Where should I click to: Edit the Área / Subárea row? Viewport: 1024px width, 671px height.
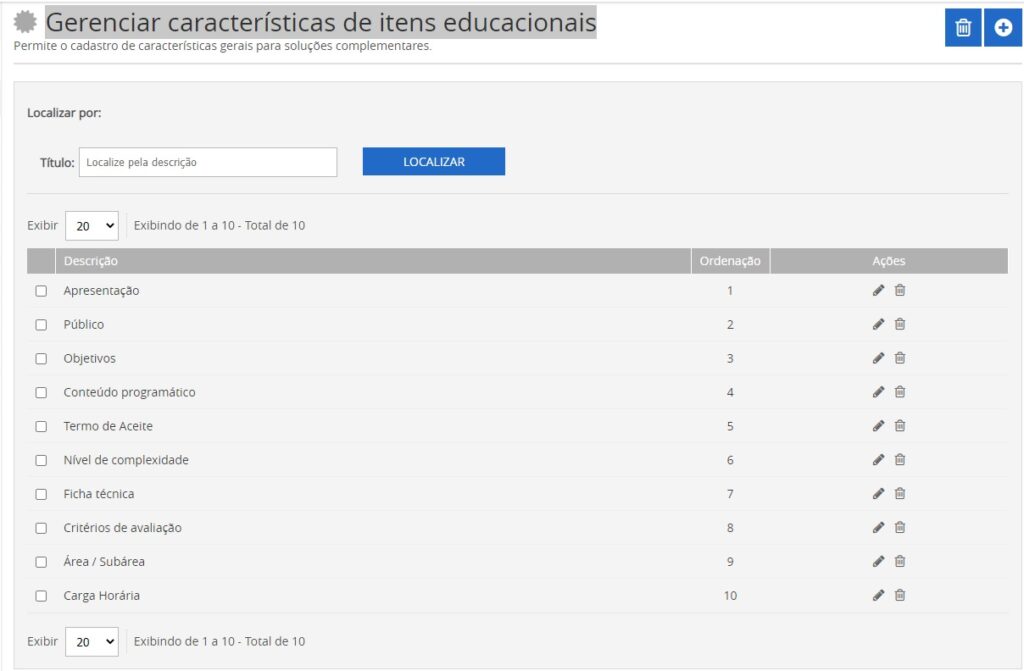pyautogui.click(x=878, y=562)
